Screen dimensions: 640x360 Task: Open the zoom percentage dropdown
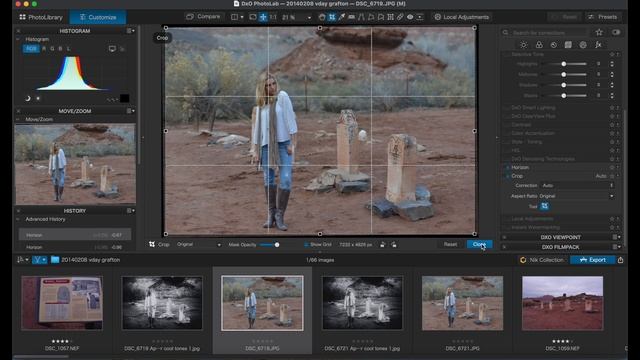[309, 18]
